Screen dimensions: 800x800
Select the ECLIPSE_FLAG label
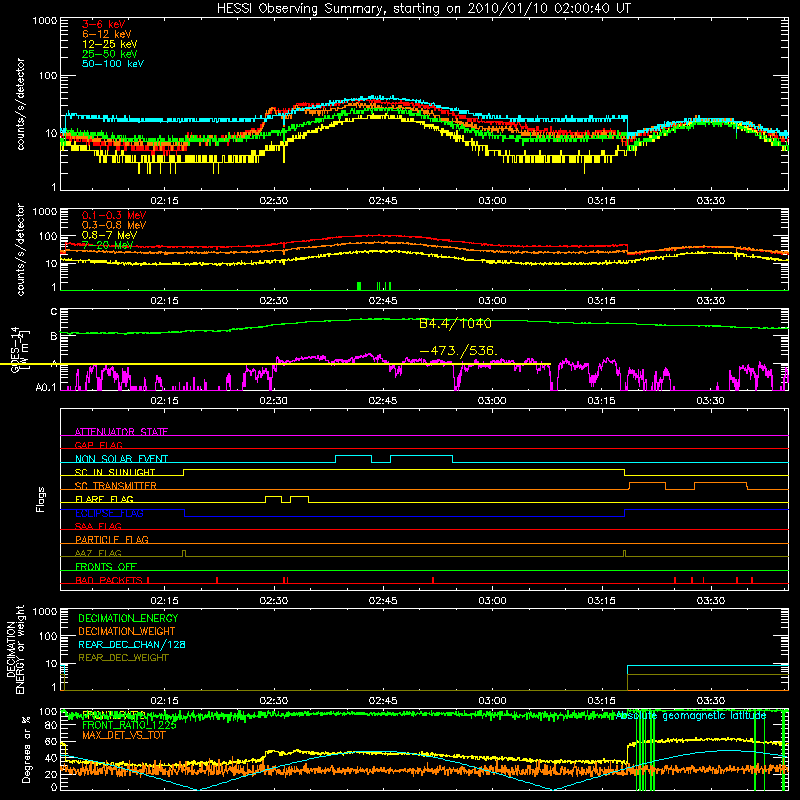109,513
